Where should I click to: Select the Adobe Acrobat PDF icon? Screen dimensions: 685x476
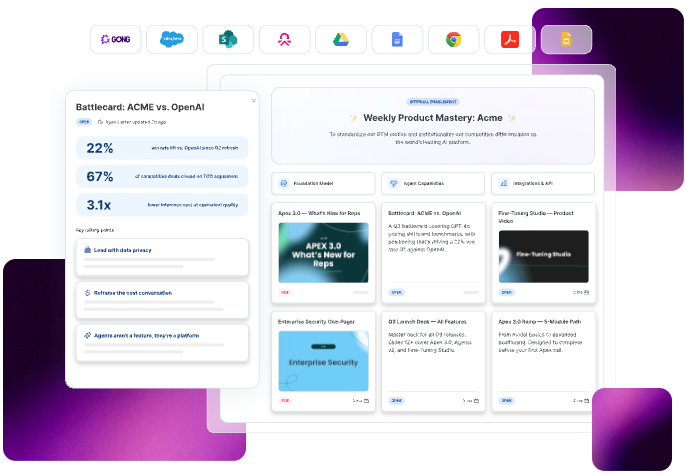(x=510, y=39)
